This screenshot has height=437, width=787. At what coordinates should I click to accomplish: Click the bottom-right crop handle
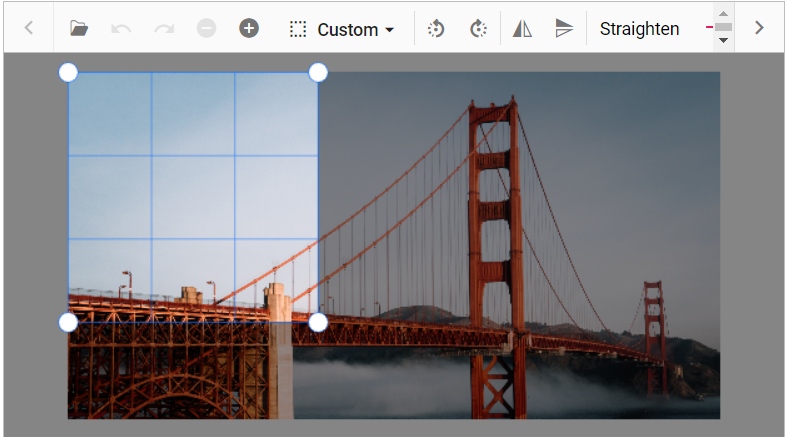click(318, 323)
